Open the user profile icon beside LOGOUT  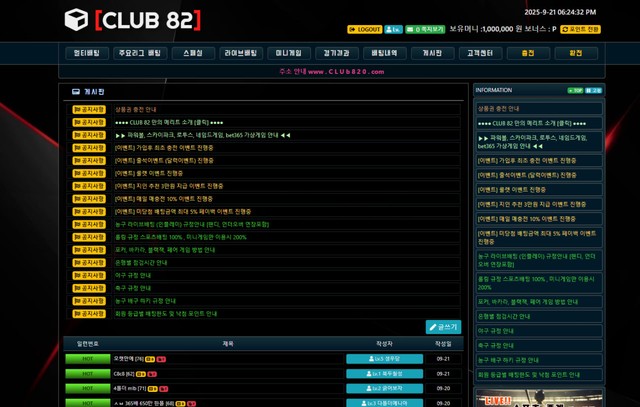tap(394, 29)
